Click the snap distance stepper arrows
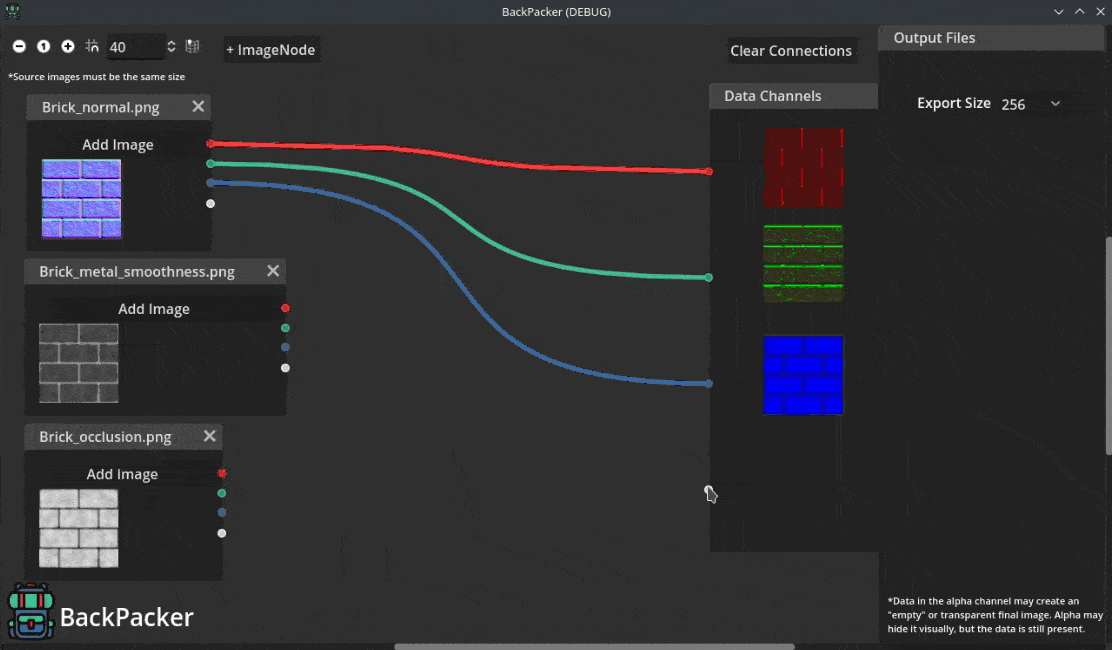This screenshot has width=1112, height=650. click(x=171, y=47)
